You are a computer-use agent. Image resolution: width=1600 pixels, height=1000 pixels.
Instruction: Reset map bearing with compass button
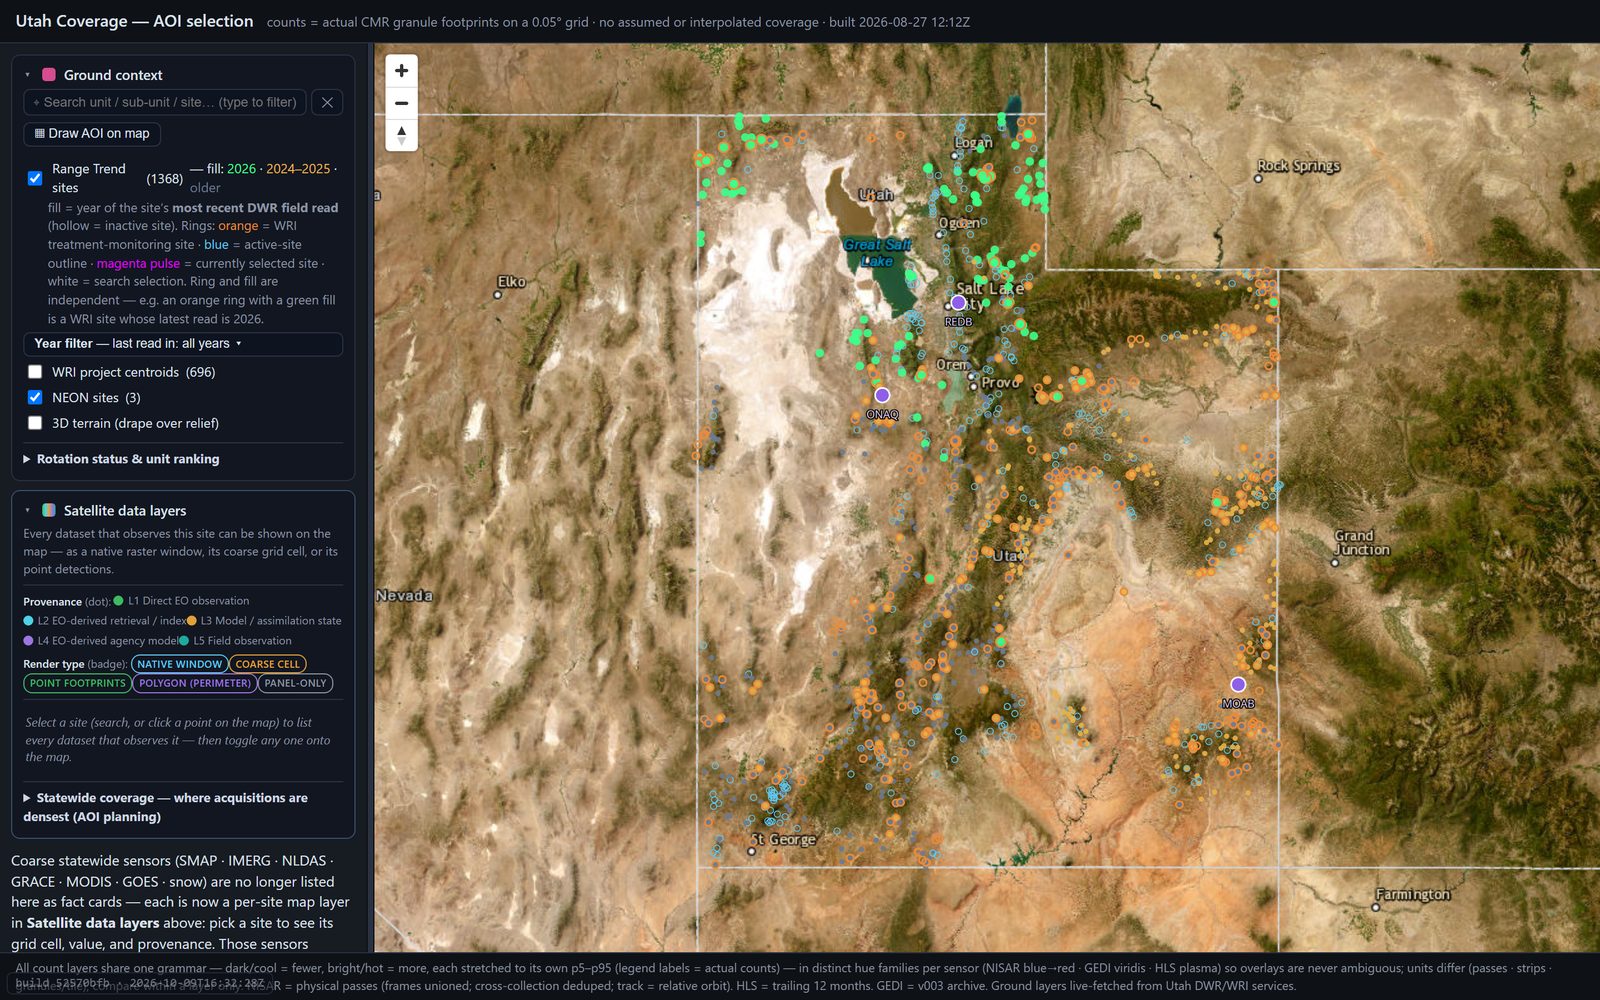point(401,135)
